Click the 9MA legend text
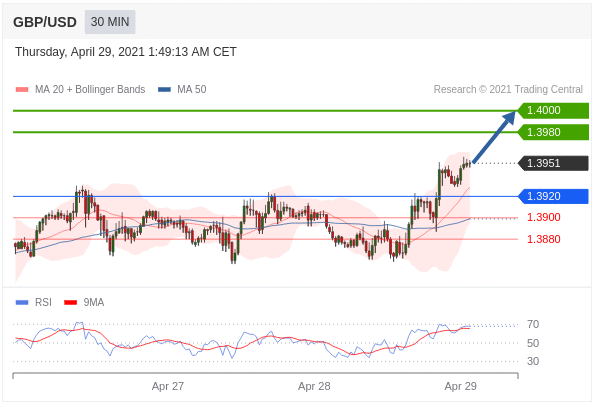This screenshot has width=595, height=410. 94,302
